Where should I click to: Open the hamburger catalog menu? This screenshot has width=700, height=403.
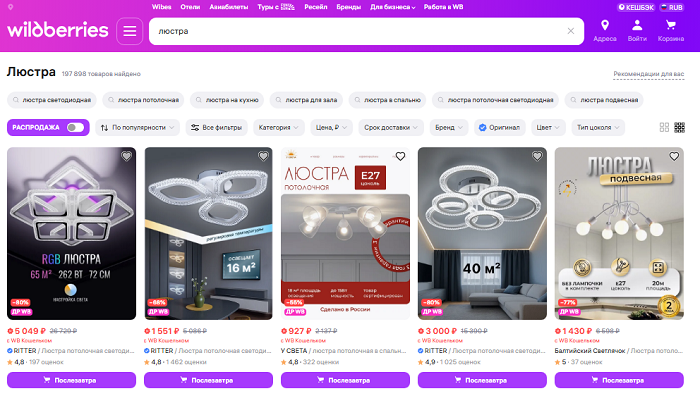click(130, 31)
